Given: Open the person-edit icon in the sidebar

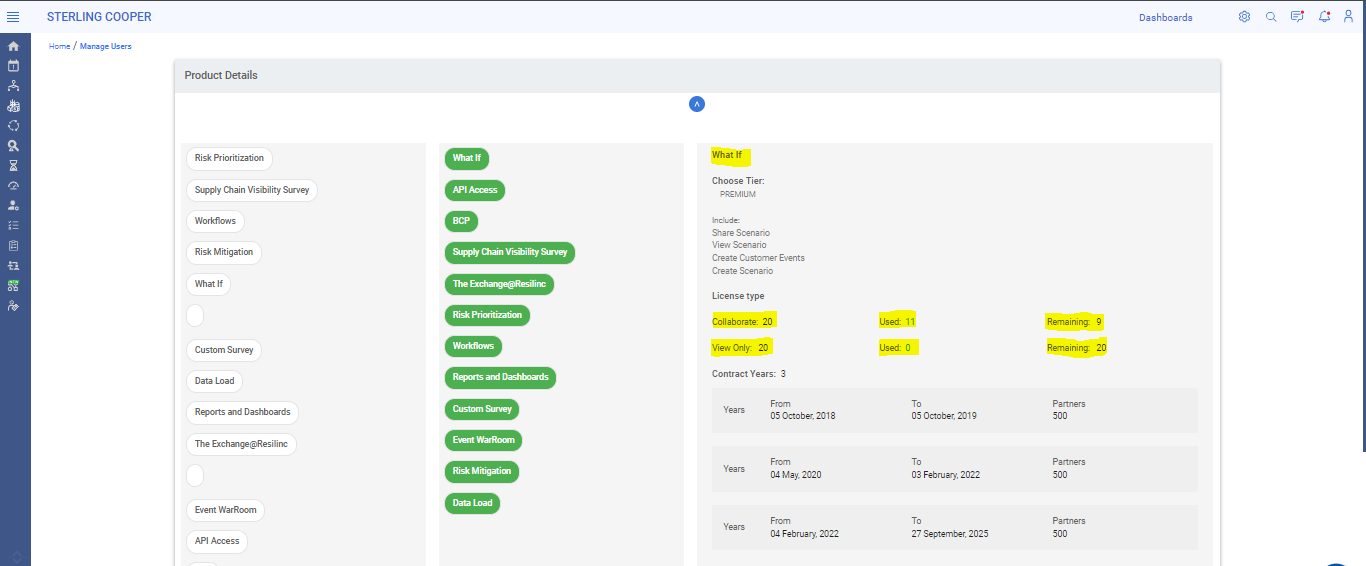Looking at the screenshot, I should click(13, 305).
